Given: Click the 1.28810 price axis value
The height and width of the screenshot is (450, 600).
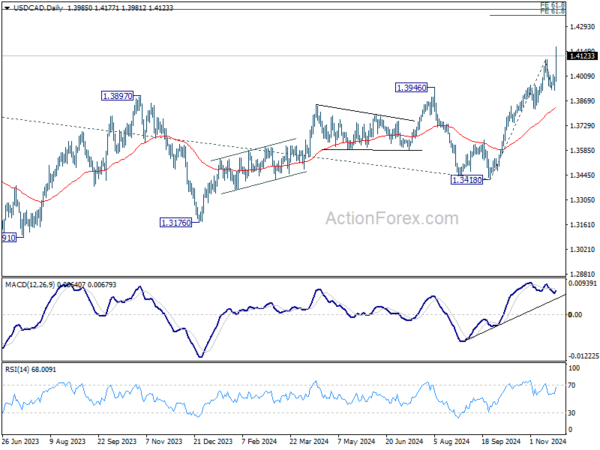Looking at the screenshot, I should 582,274.
